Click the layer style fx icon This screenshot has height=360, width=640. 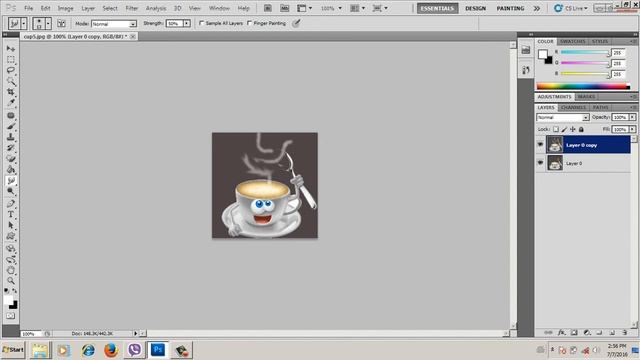click(x=562, y=333)
